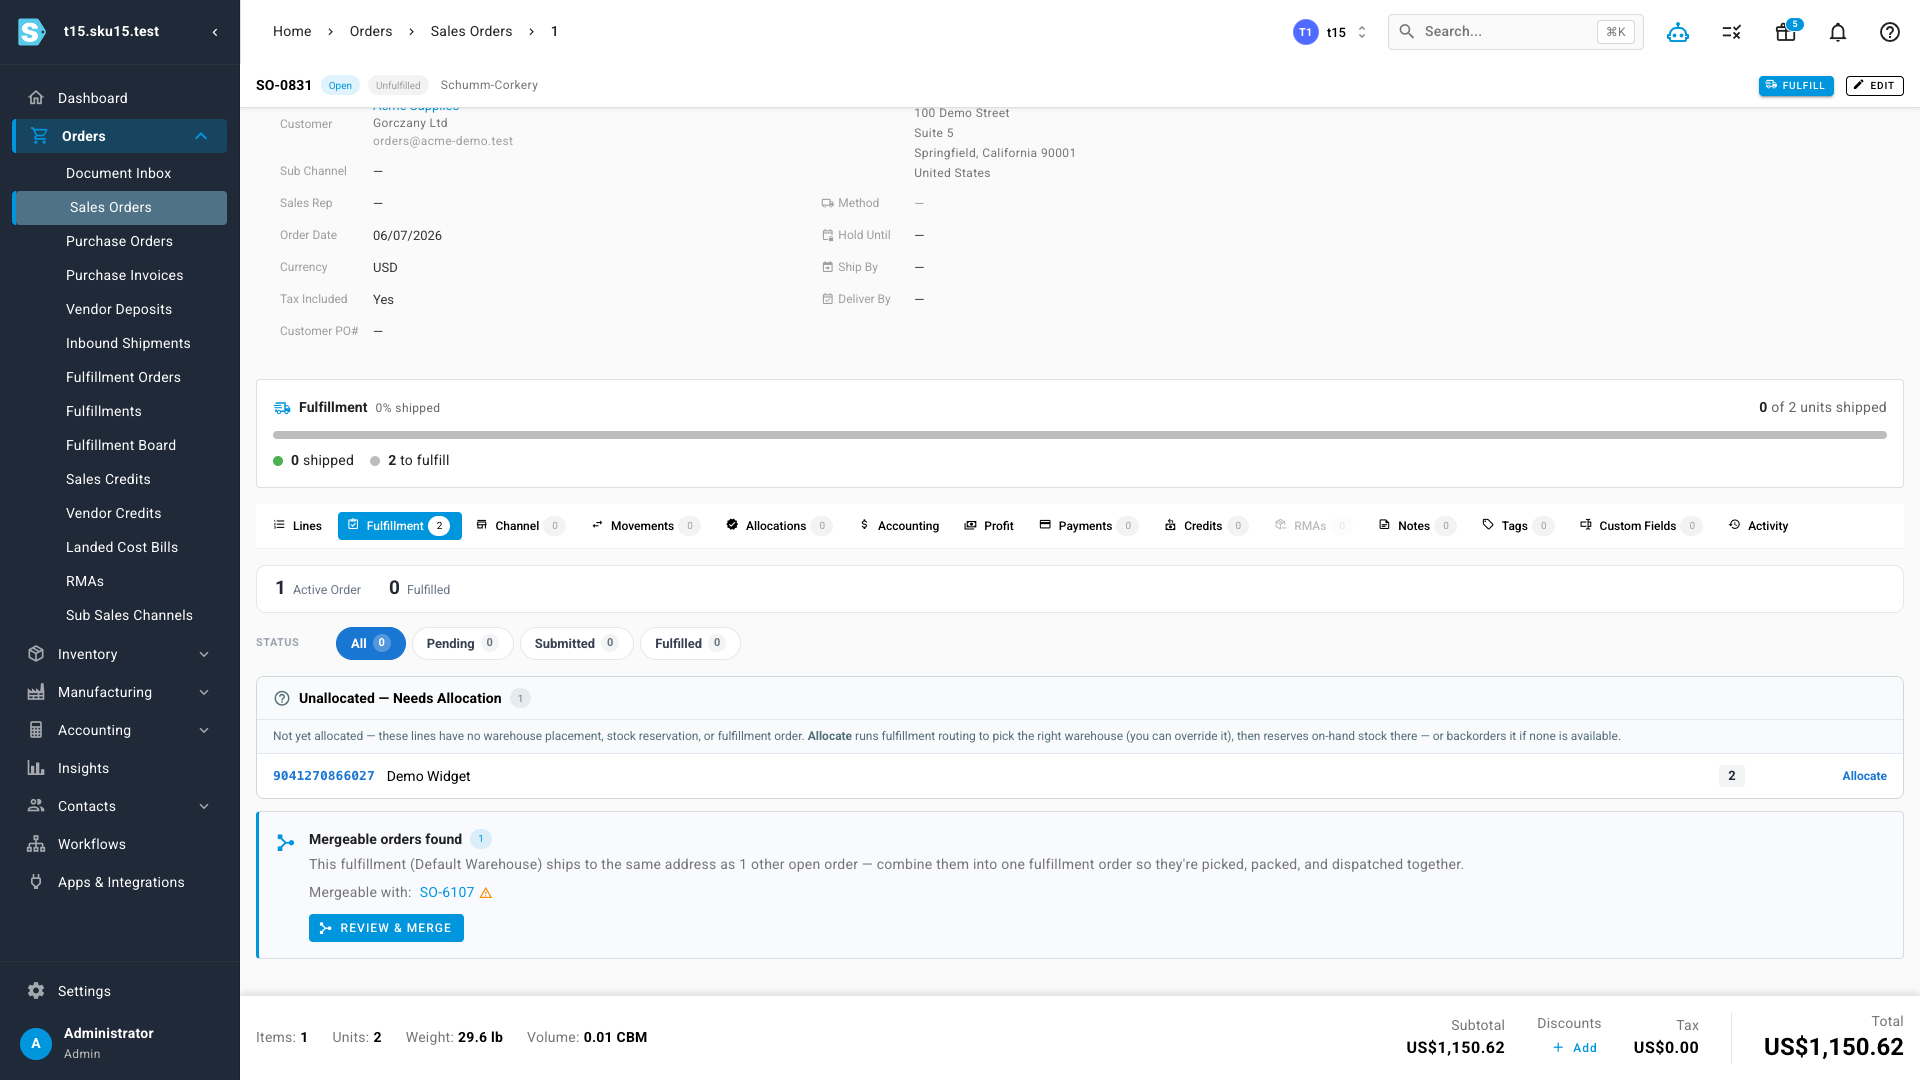Go to Sales Orders breadcrumb
Image resolution: width=1920 pixels, height=1080 pixels.
pos(471,32)
